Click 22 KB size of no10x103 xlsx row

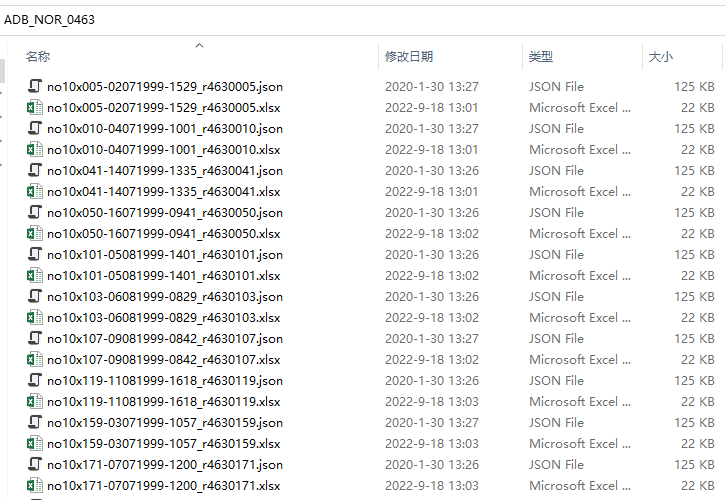point(698,318)
